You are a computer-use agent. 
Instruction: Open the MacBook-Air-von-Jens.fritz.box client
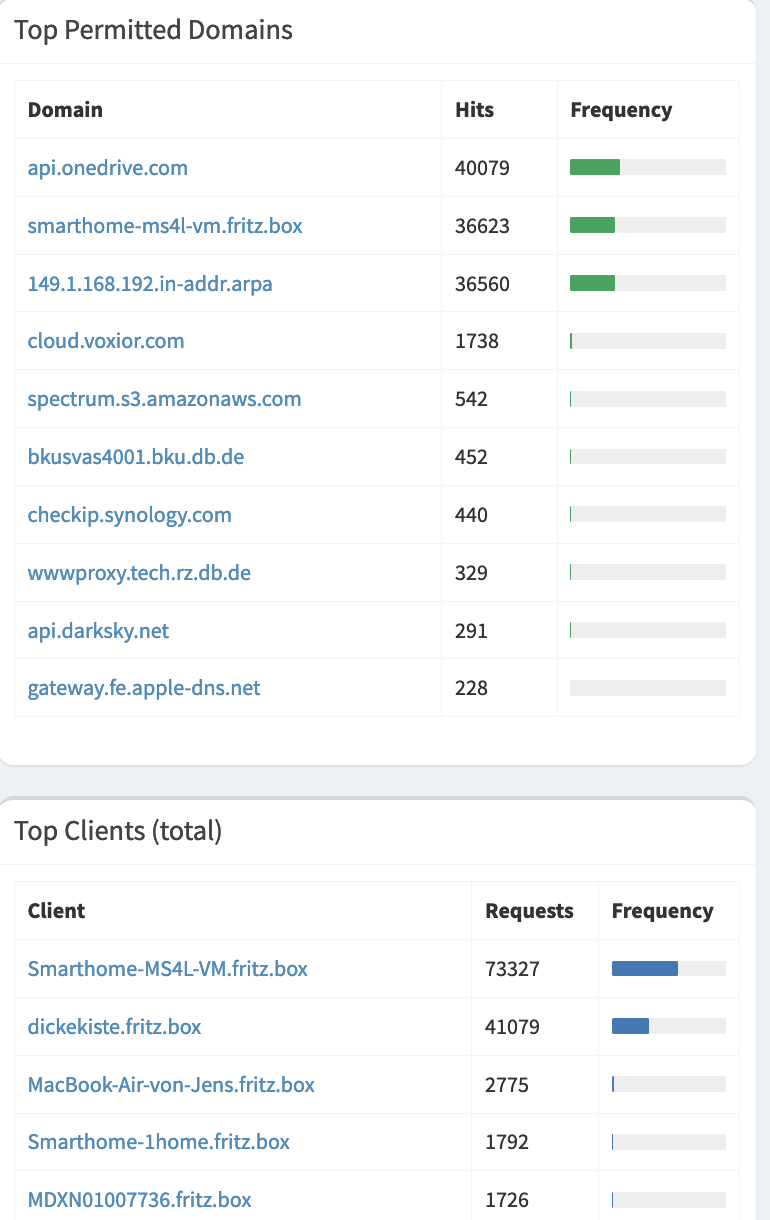click(171, 1084)
